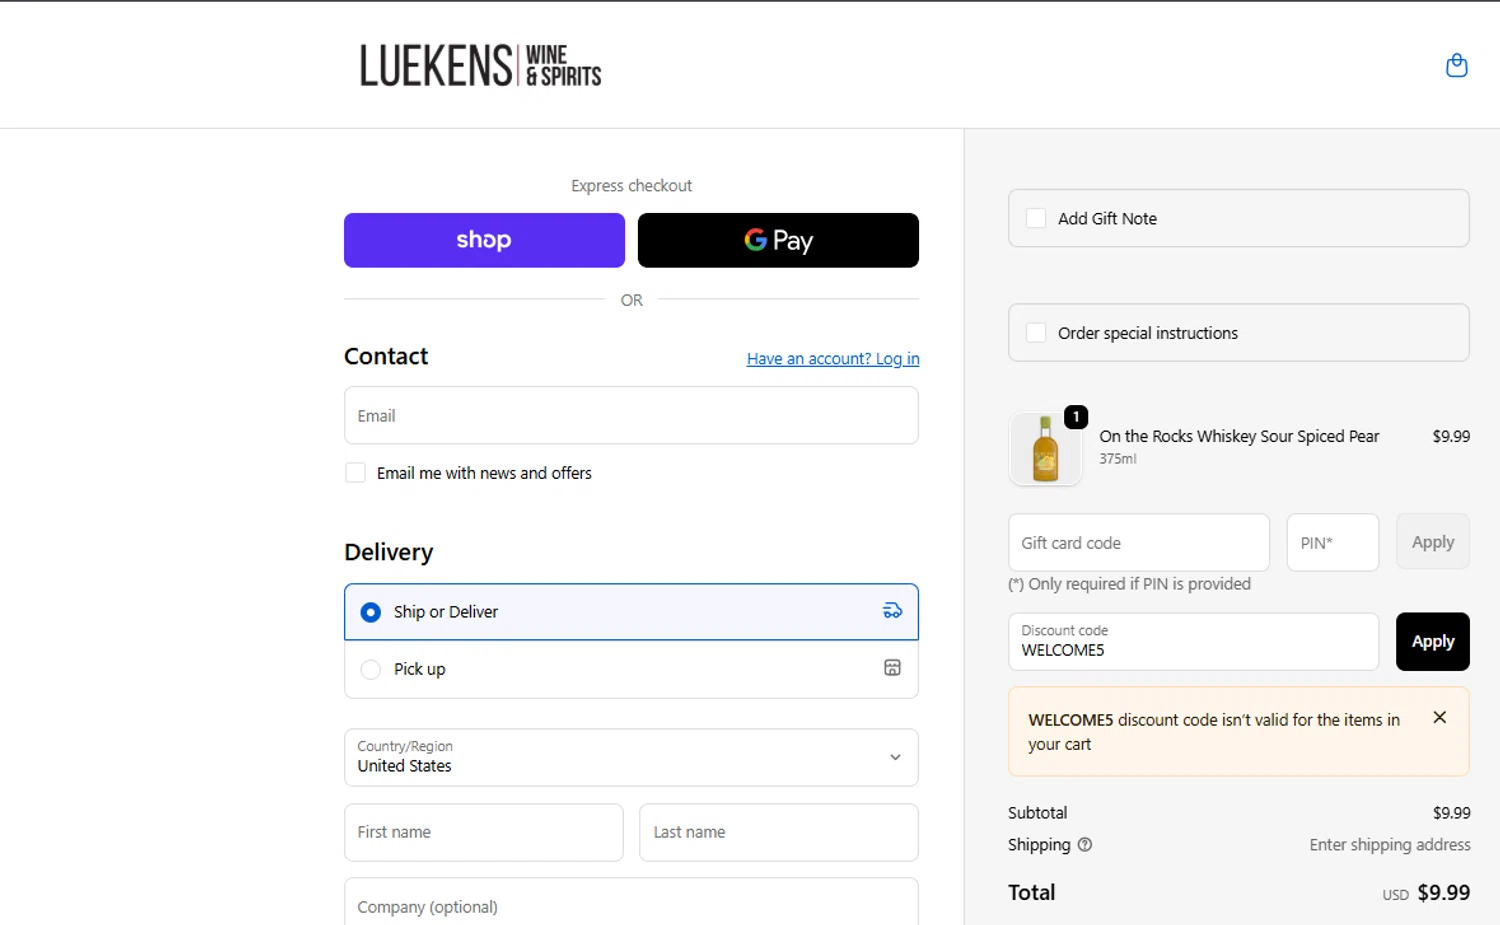Image resolution: width=1500 pixels, height=925 pixels.
Task: Follow the Have an account? Log in link
Action: click(833, 359)
